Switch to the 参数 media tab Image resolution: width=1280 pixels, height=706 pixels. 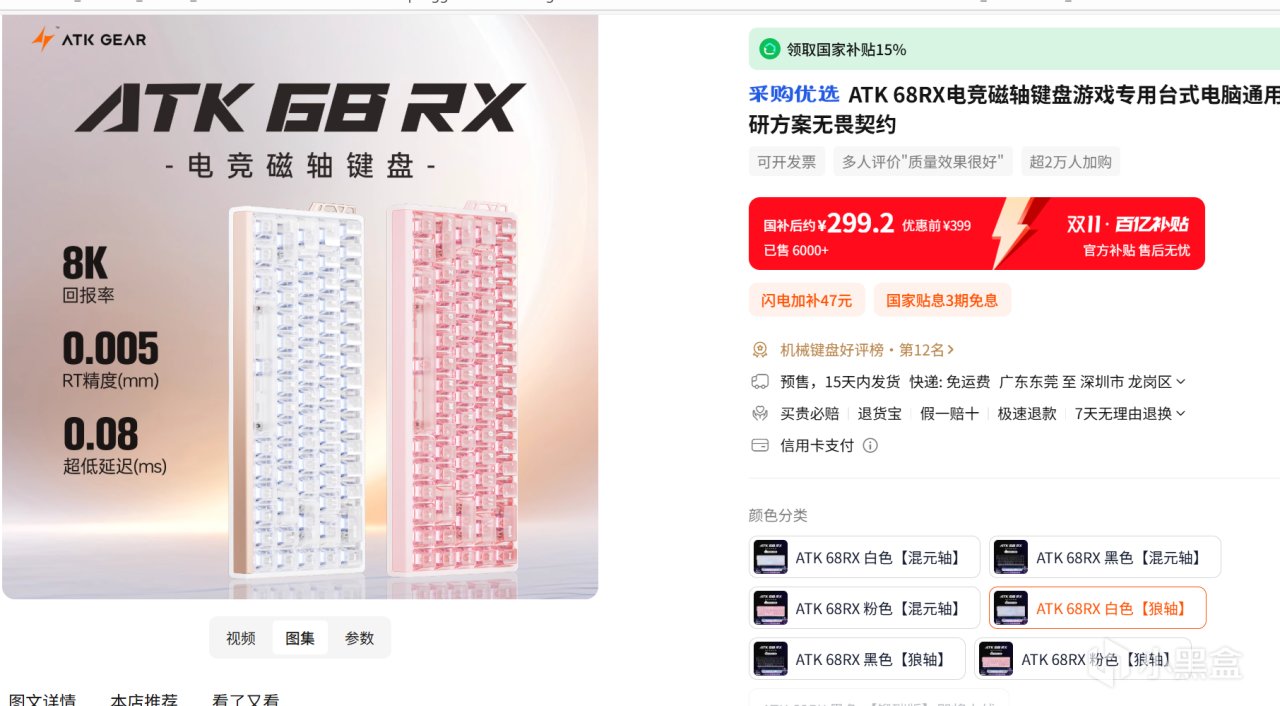click(359, 638)
